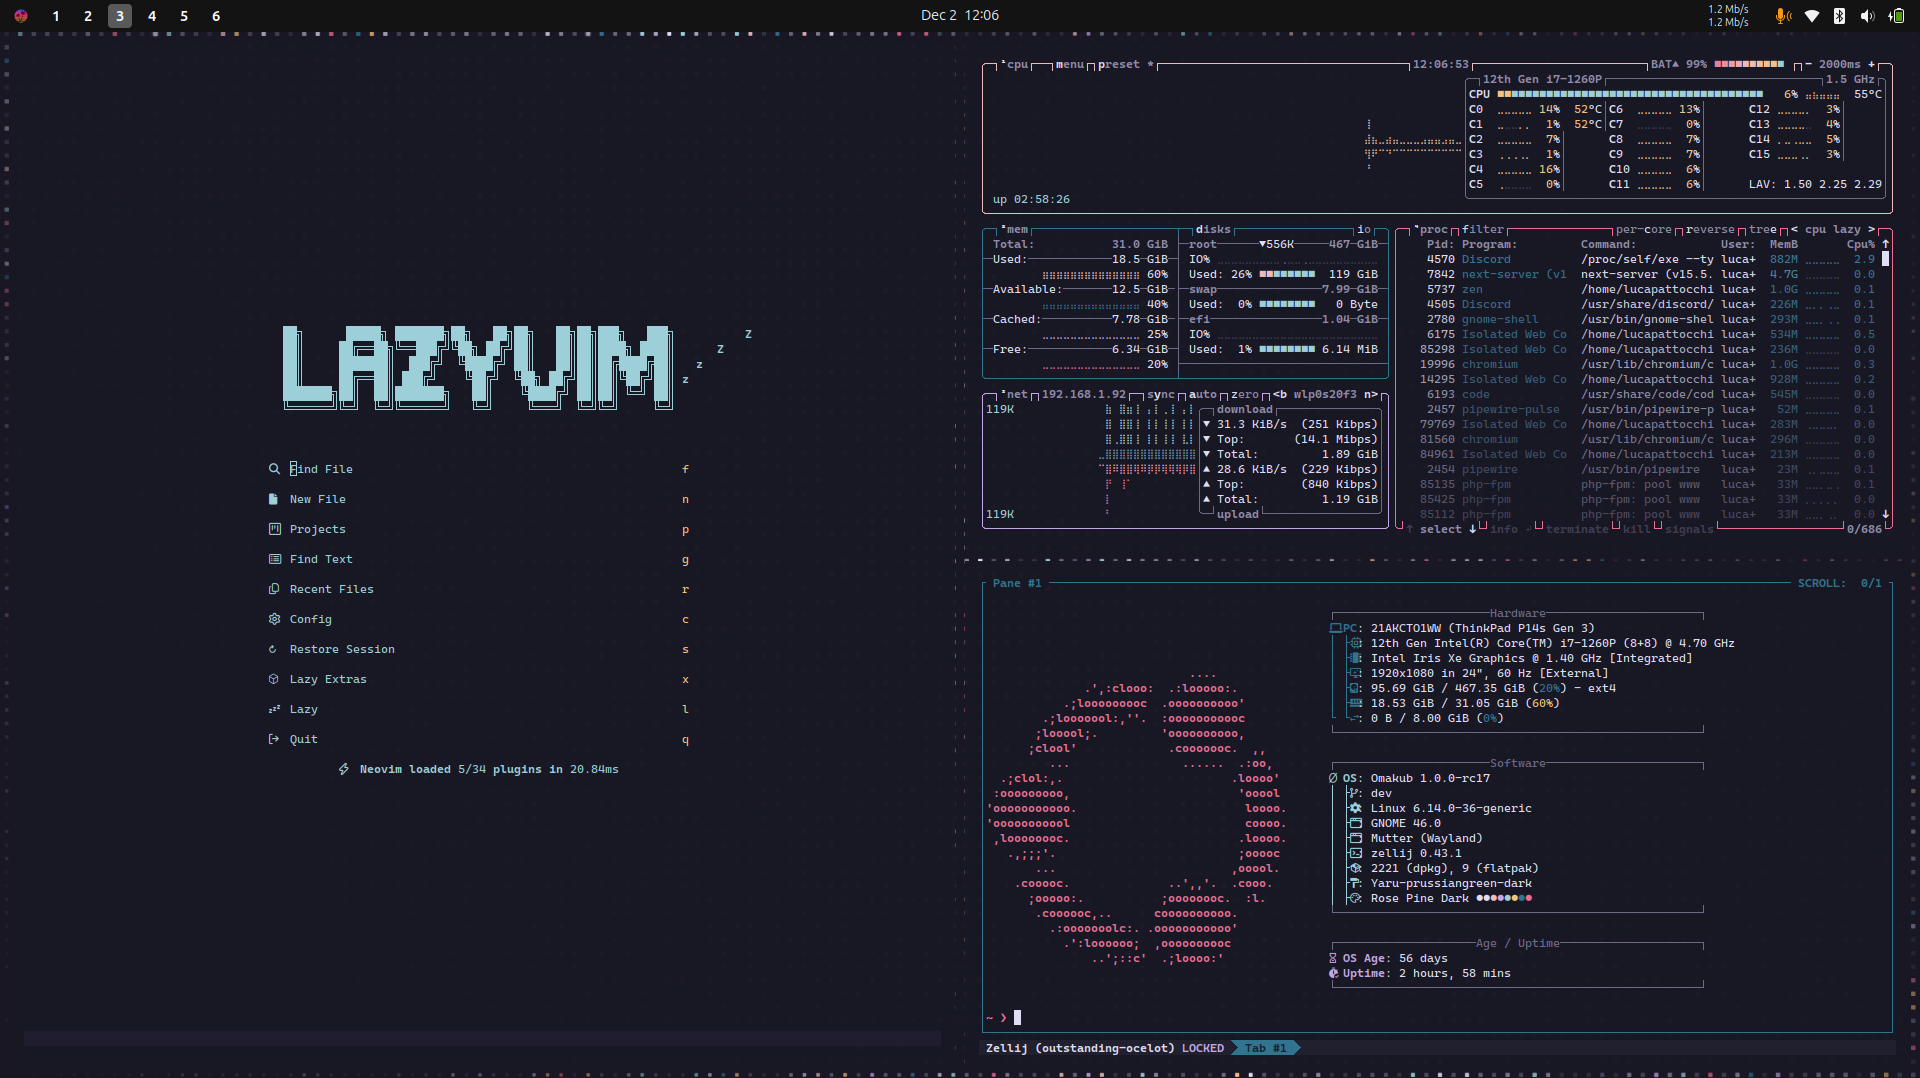Switch to workspace 5 in top bar
The height and width of the screenshot is (1078, 1920).
[x=184, y=16]
